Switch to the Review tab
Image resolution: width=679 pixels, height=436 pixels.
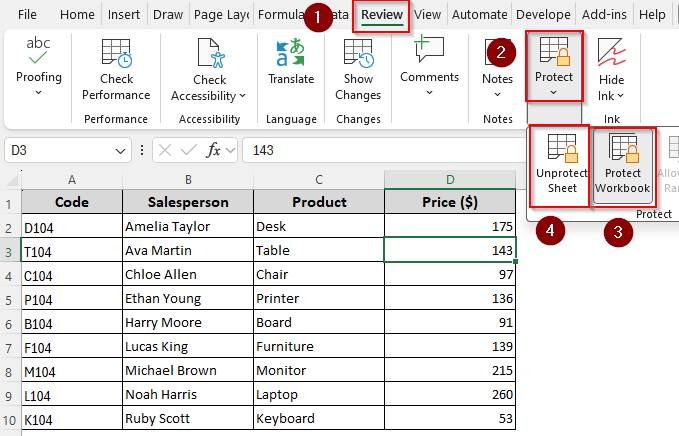coord(382,15)
